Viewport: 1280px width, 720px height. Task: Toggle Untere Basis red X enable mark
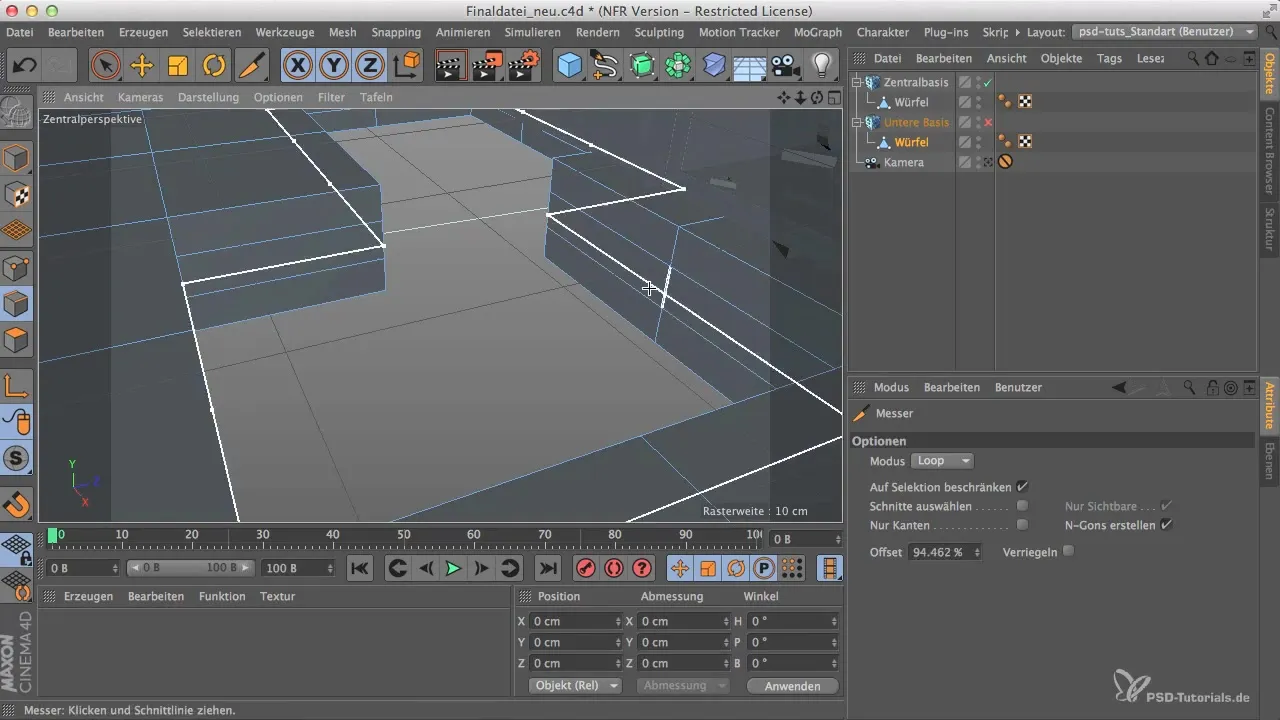[988, 122]
